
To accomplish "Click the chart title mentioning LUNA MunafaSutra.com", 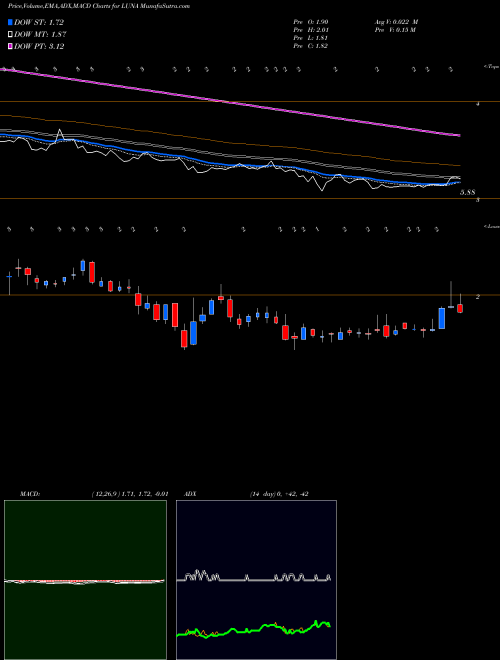I will (98, 6).
